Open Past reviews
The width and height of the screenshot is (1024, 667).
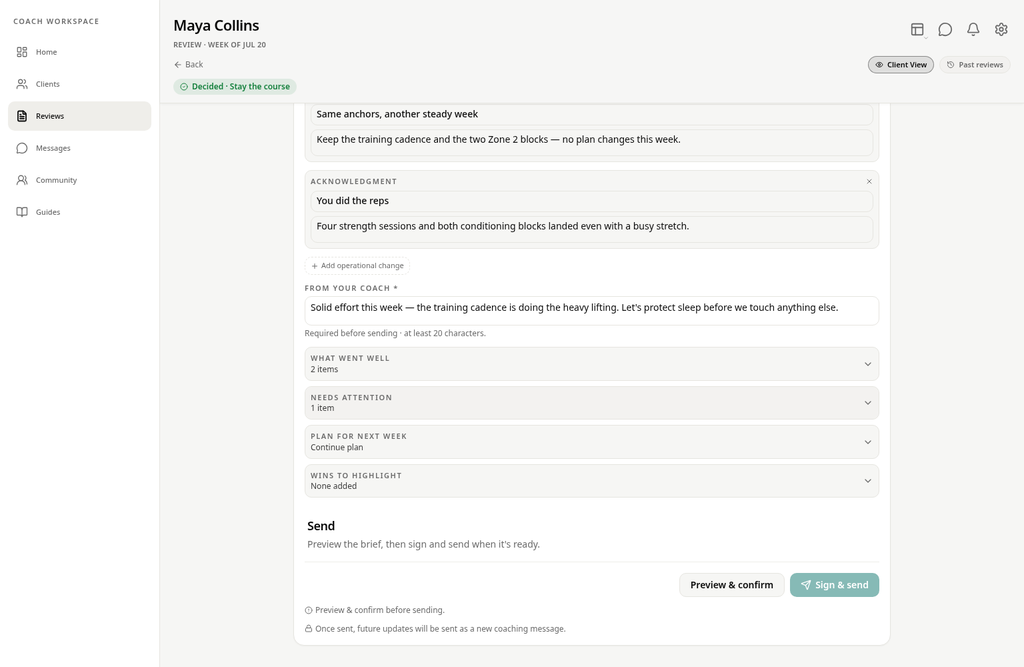point(974,65)
